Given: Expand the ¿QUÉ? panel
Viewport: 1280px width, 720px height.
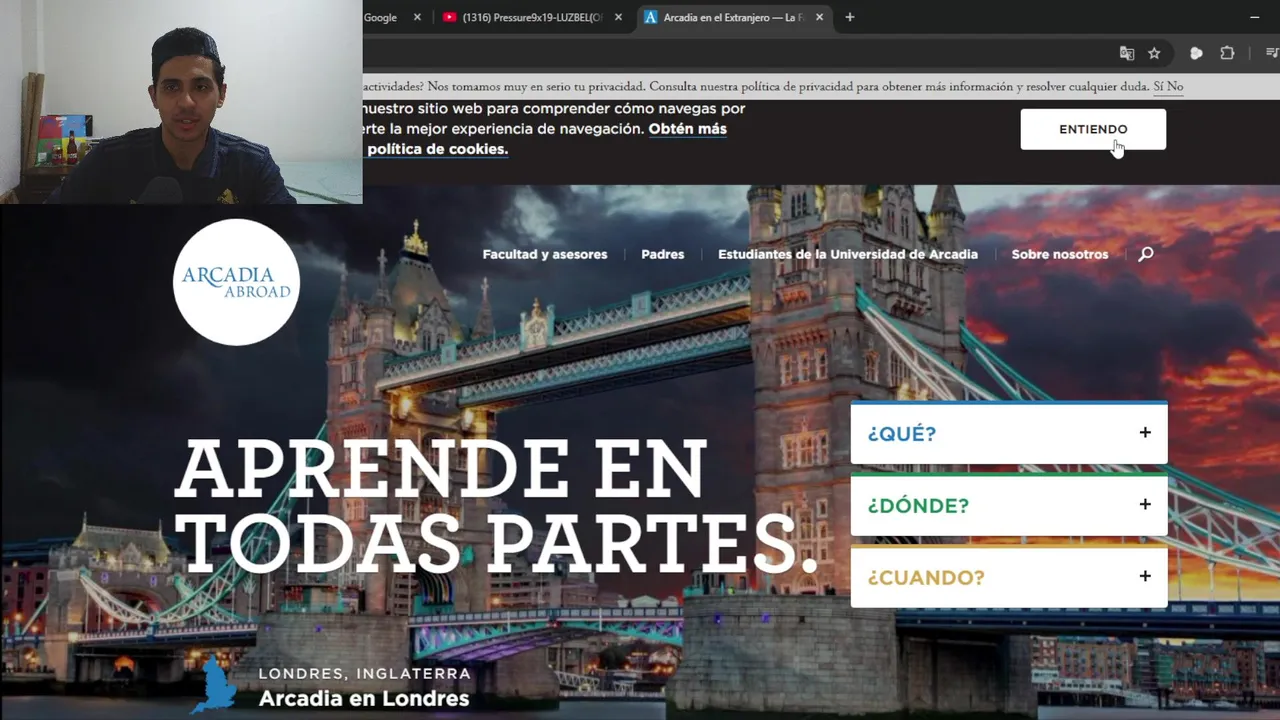Looking at the screenshot, I should (1009, 433).
